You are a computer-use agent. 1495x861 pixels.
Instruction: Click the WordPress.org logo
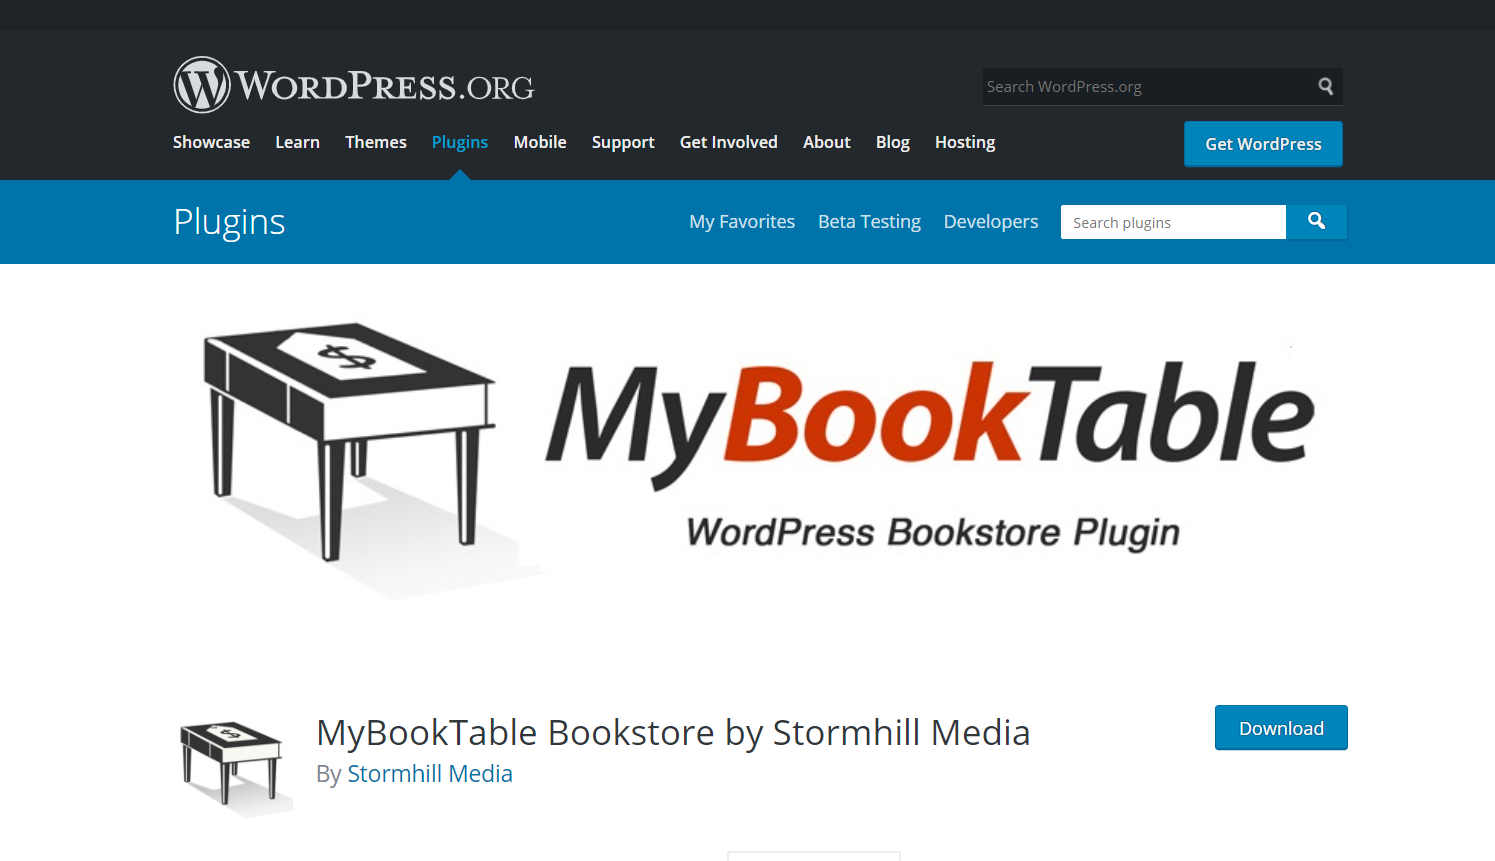click(x=354, y=85)
